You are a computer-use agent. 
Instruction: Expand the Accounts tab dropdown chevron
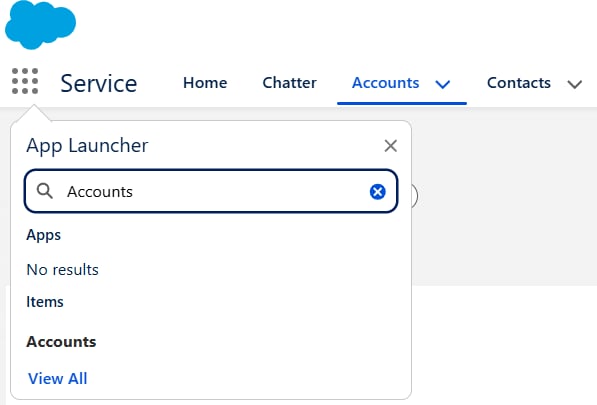pyautogui.click(x=443, y=84)
